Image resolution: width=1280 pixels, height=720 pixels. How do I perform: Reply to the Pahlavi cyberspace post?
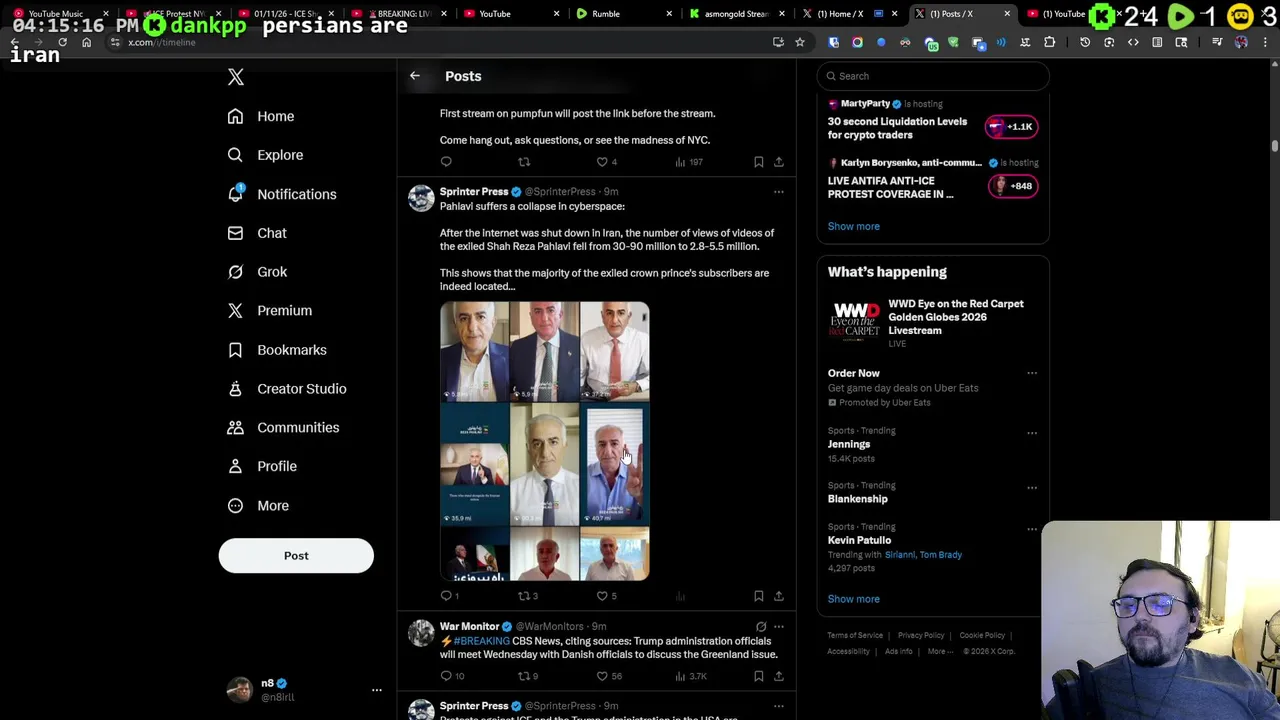click(449, 596)
